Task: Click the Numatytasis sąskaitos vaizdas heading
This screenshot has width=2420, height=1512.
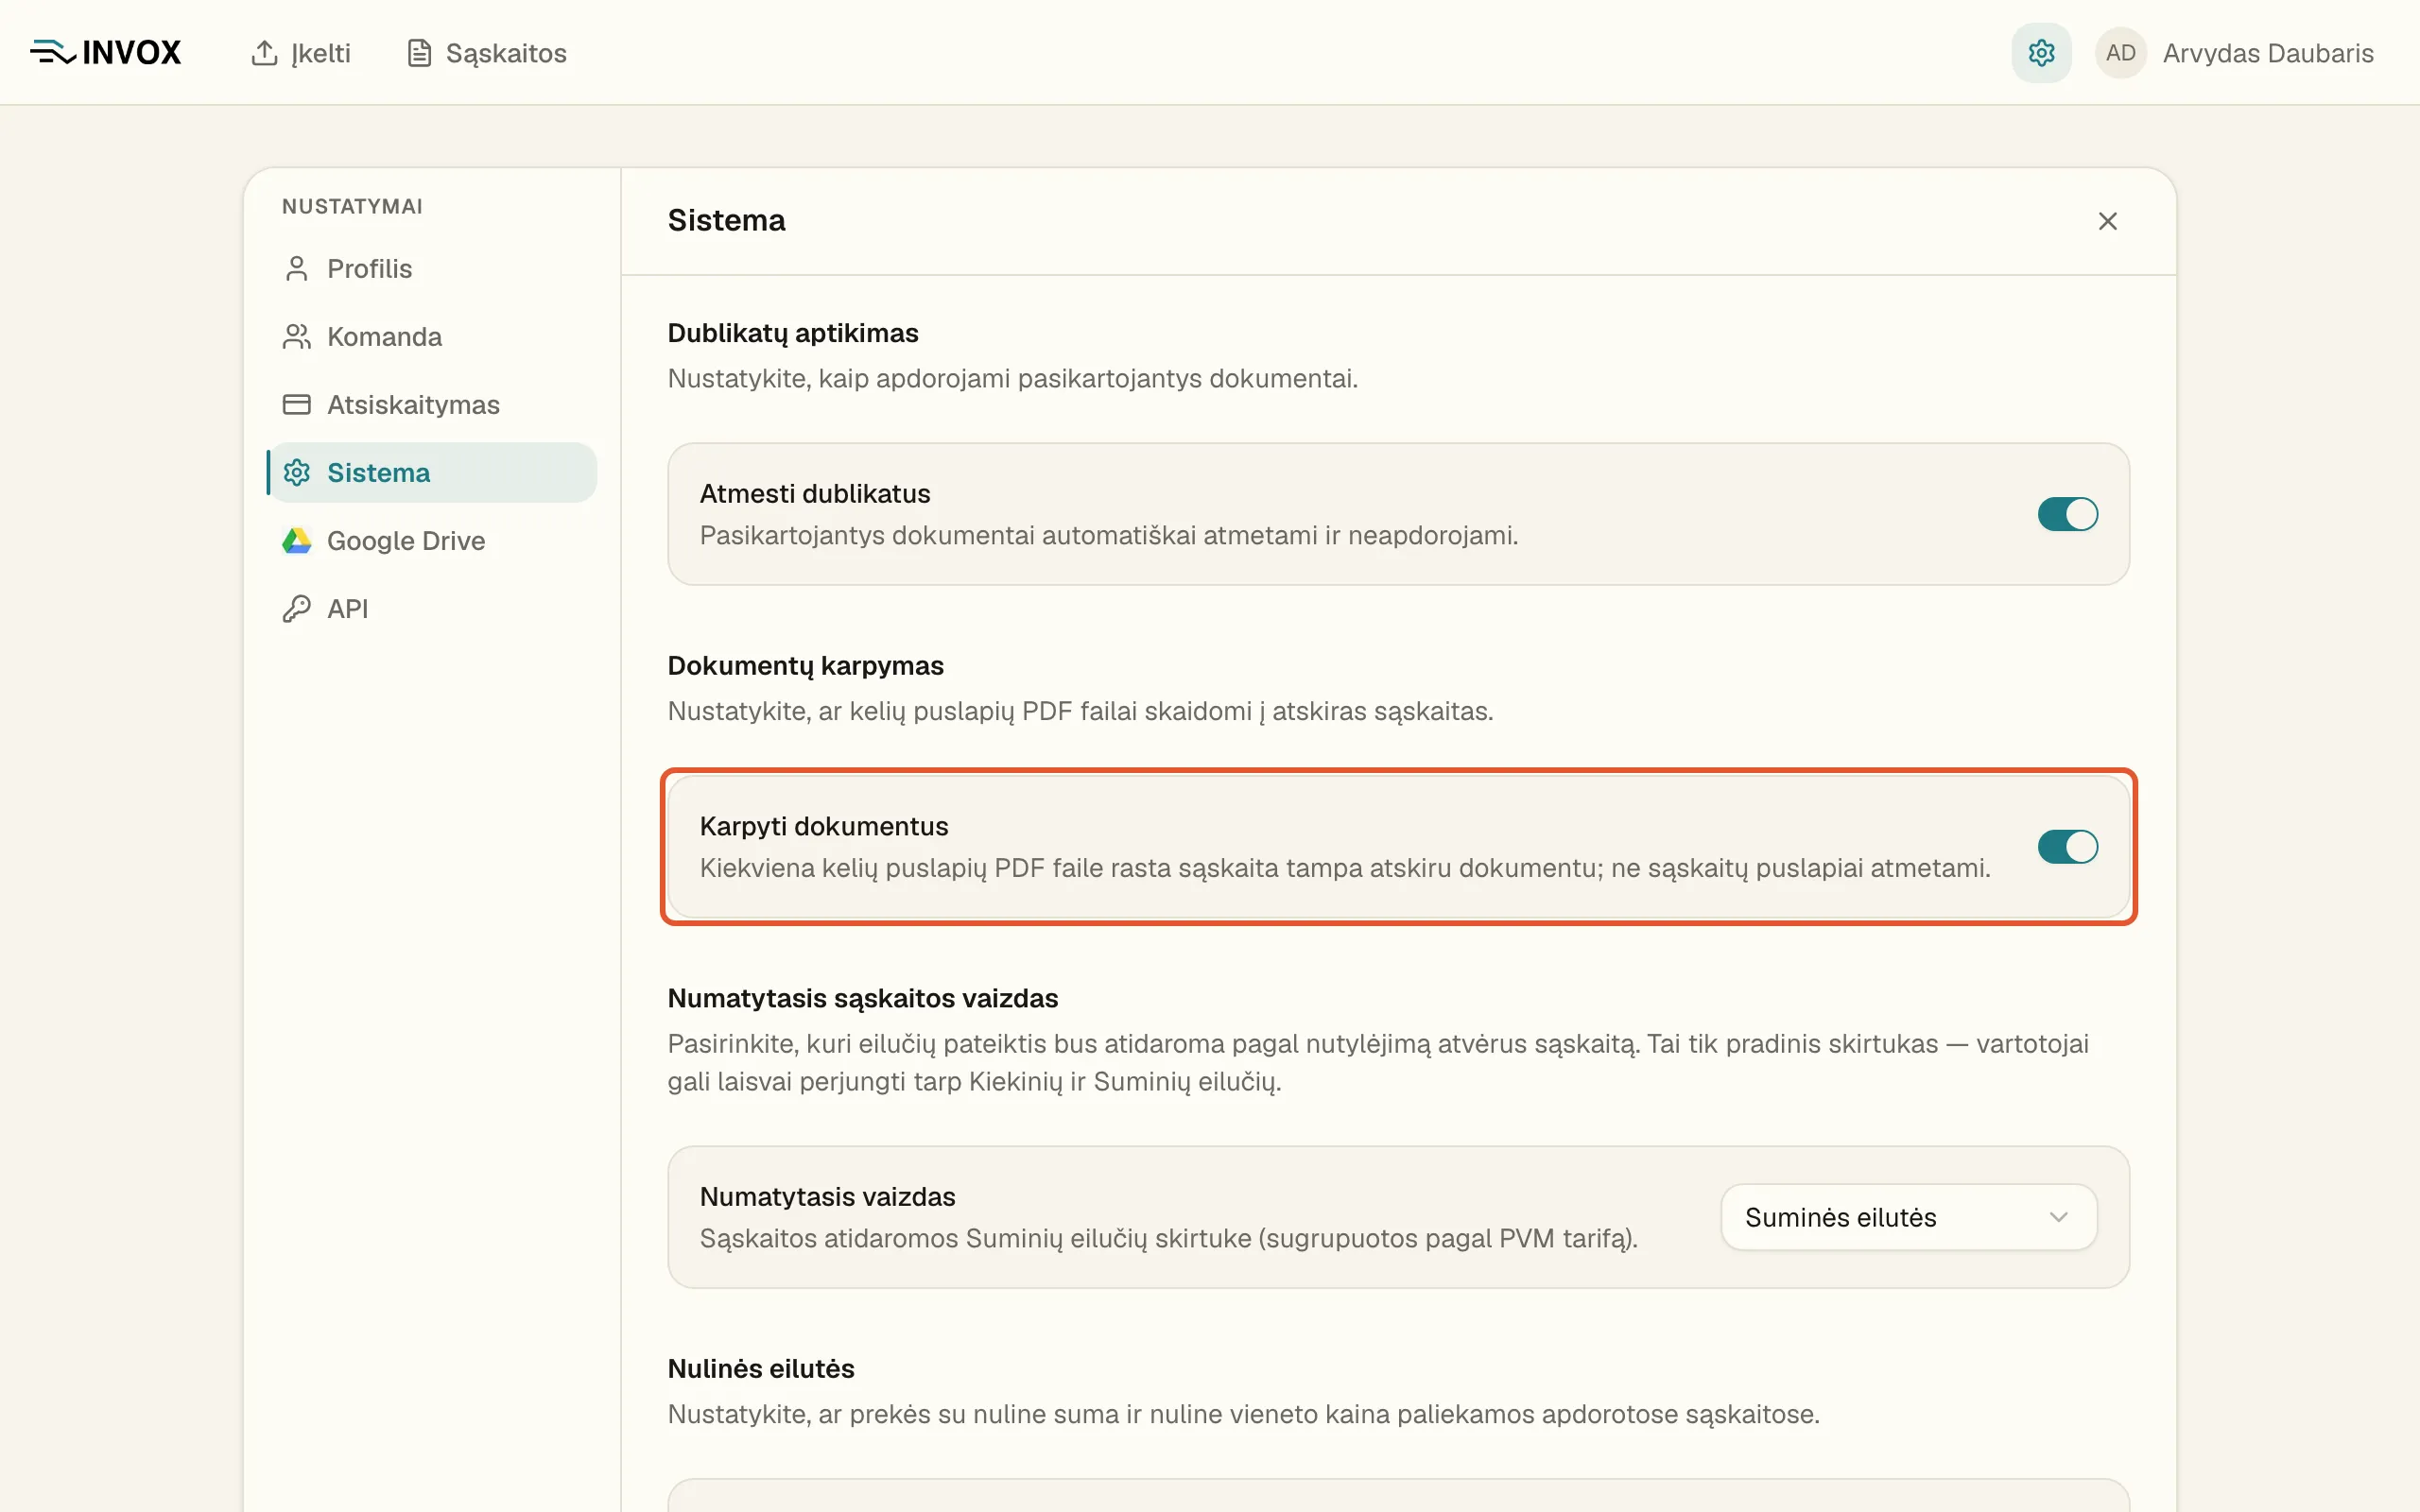Action: point(862,998)
